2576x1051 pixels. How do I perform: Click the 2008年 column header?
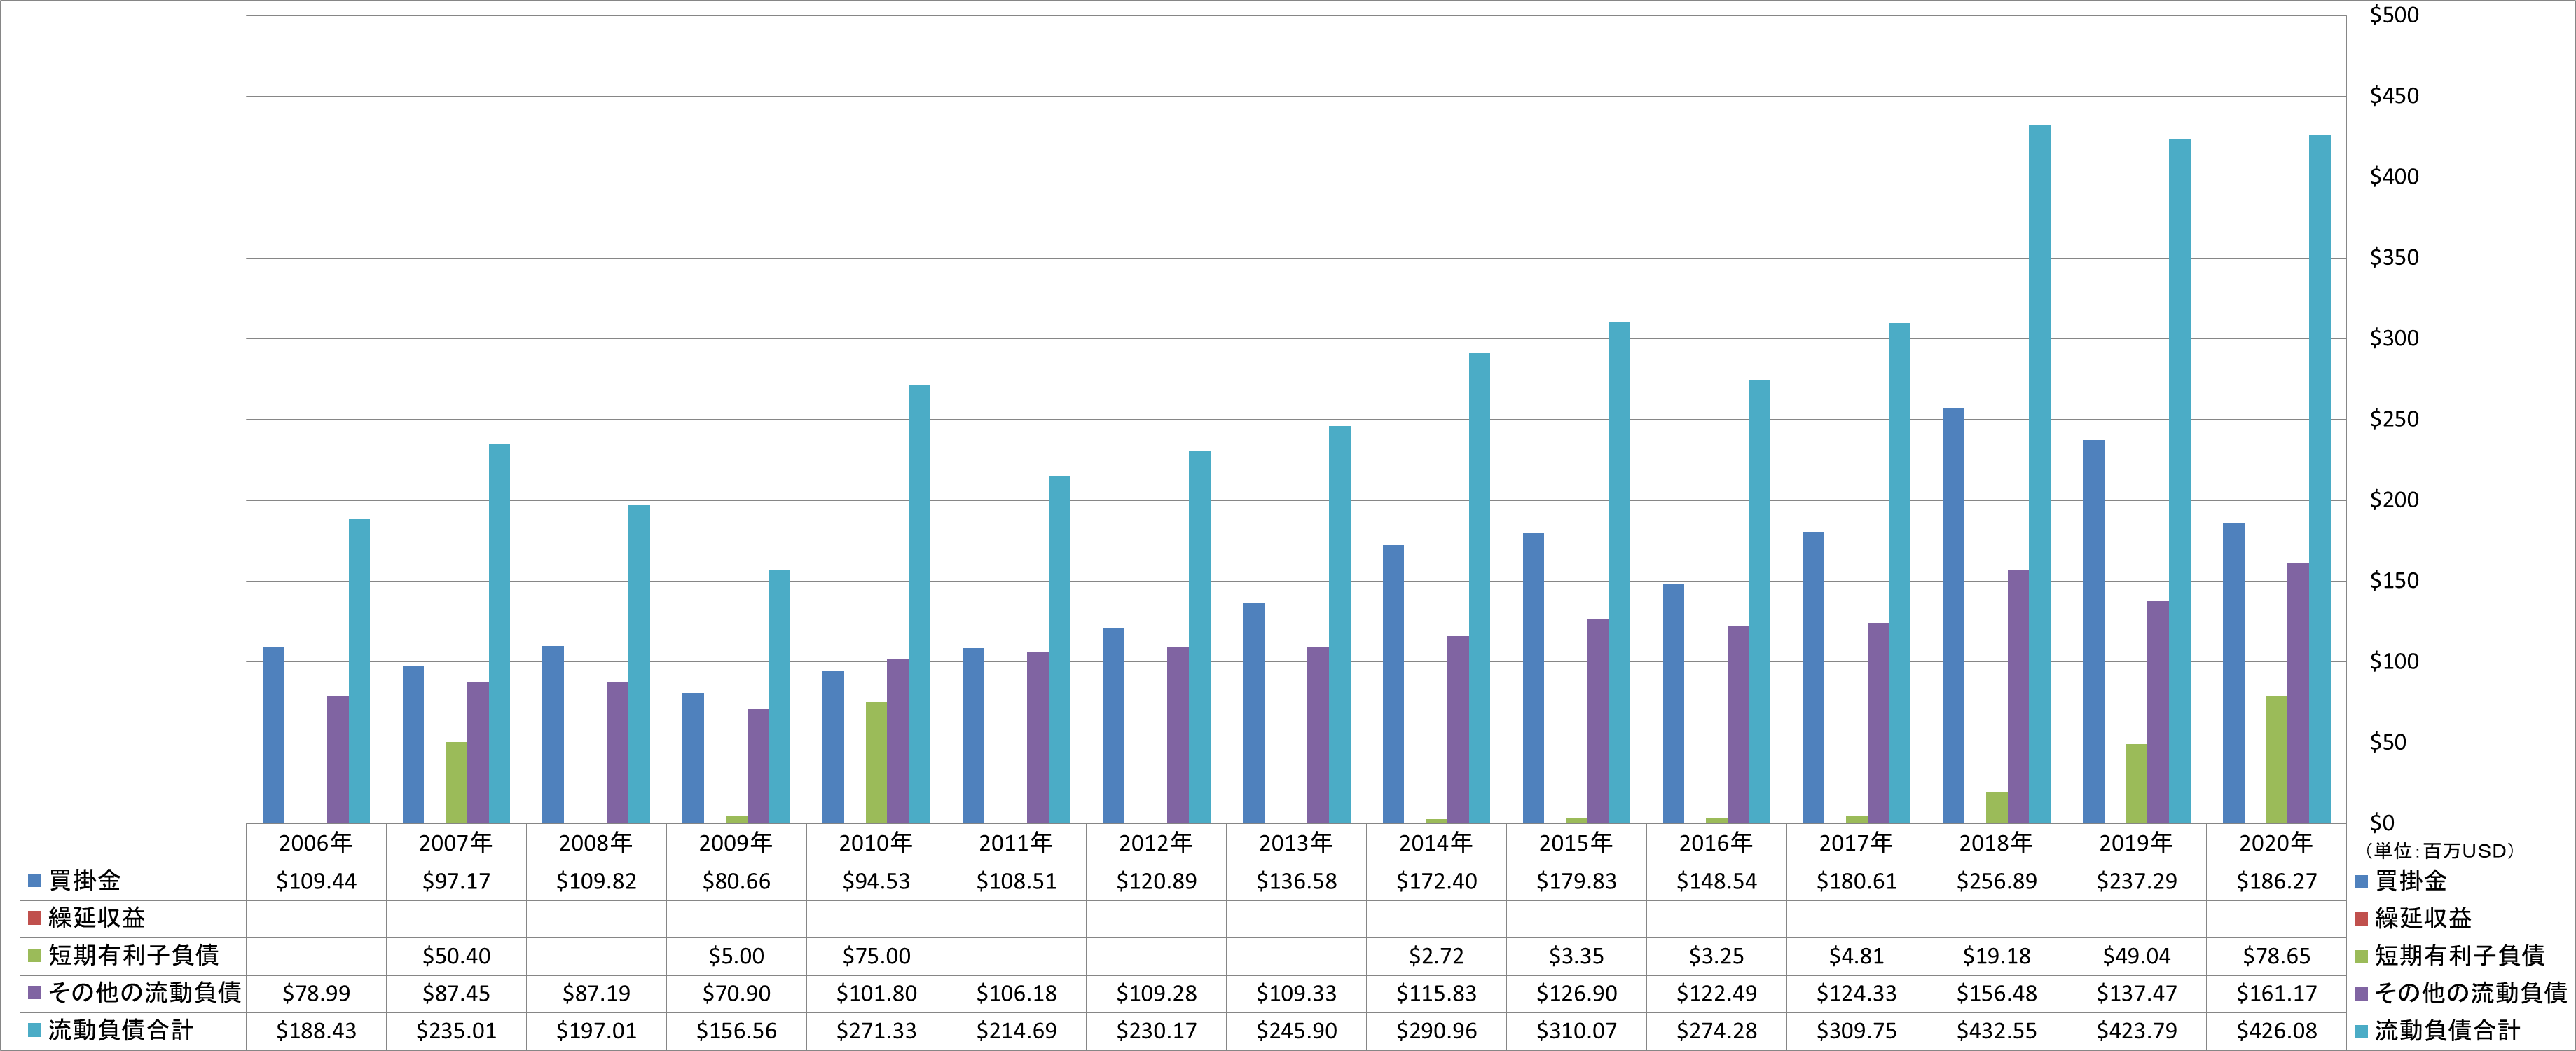click(x=596, y=843)
